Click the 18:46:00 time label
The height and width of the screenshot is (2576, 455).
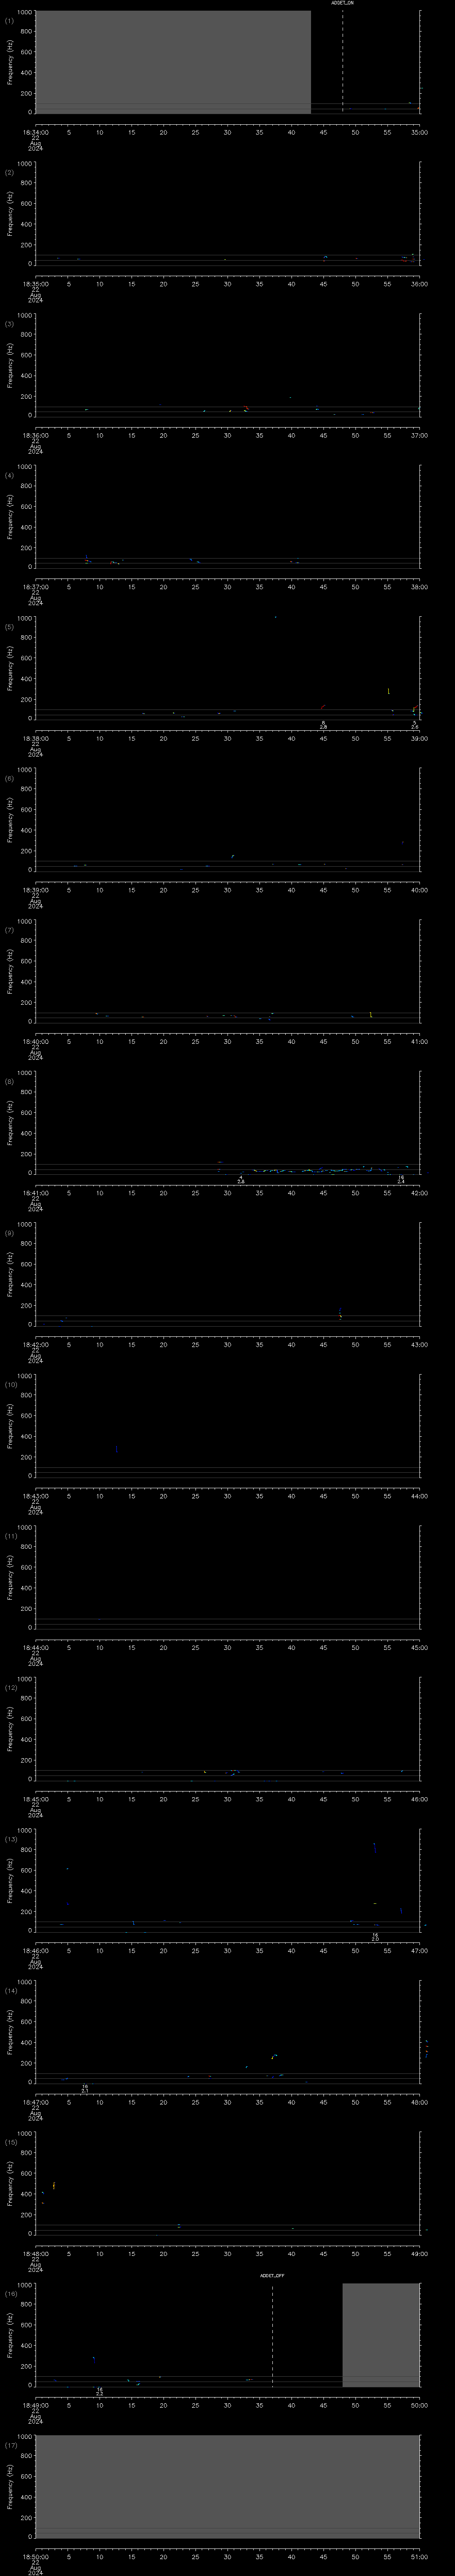click(x=35, y=1951)
